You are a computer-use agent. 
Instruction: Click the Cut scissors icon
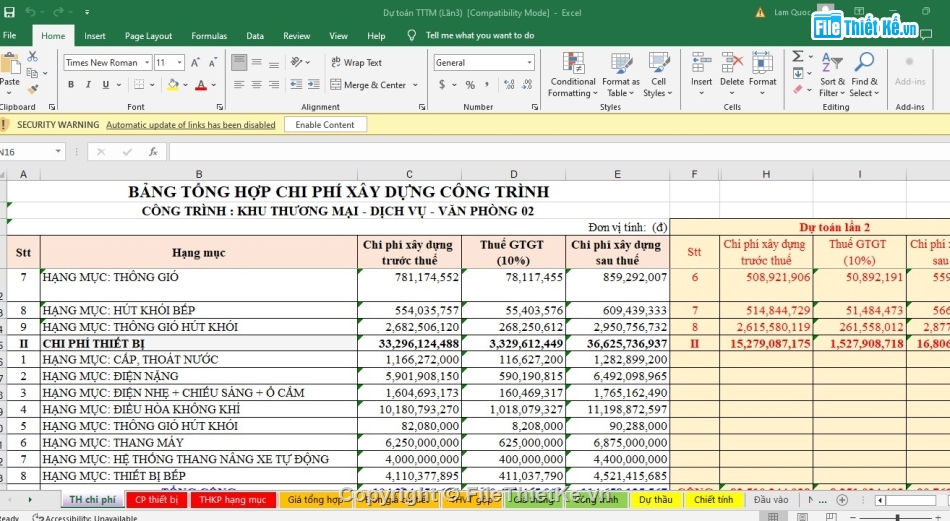[32, 56]
